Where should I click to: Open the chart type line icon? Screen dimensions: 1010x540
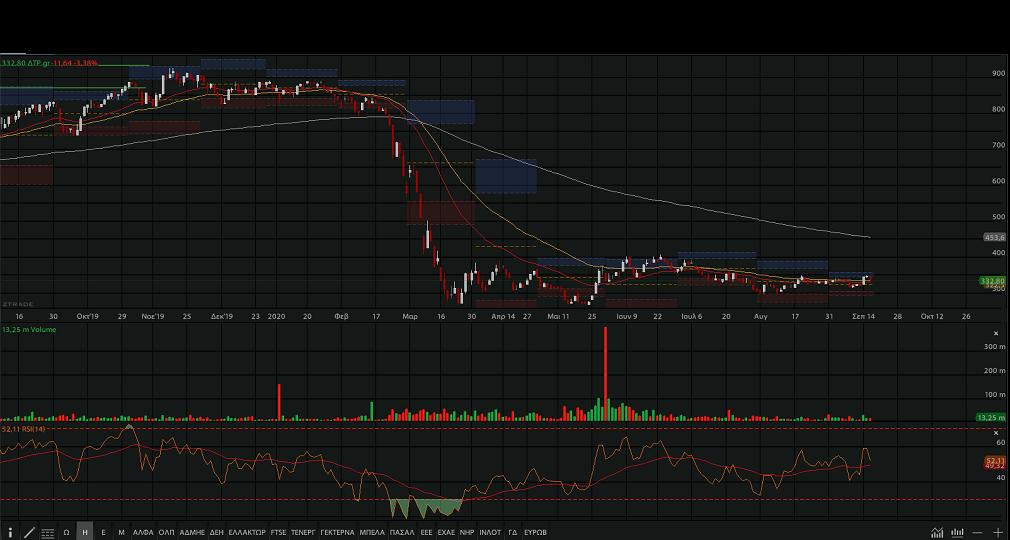pyautogui.click(x=937, y=532)
